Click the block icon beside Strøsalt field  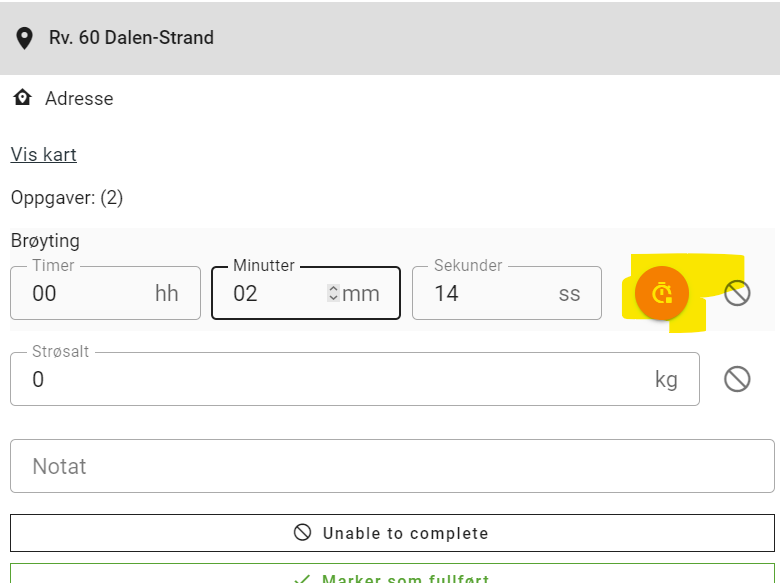click(737, 379)
